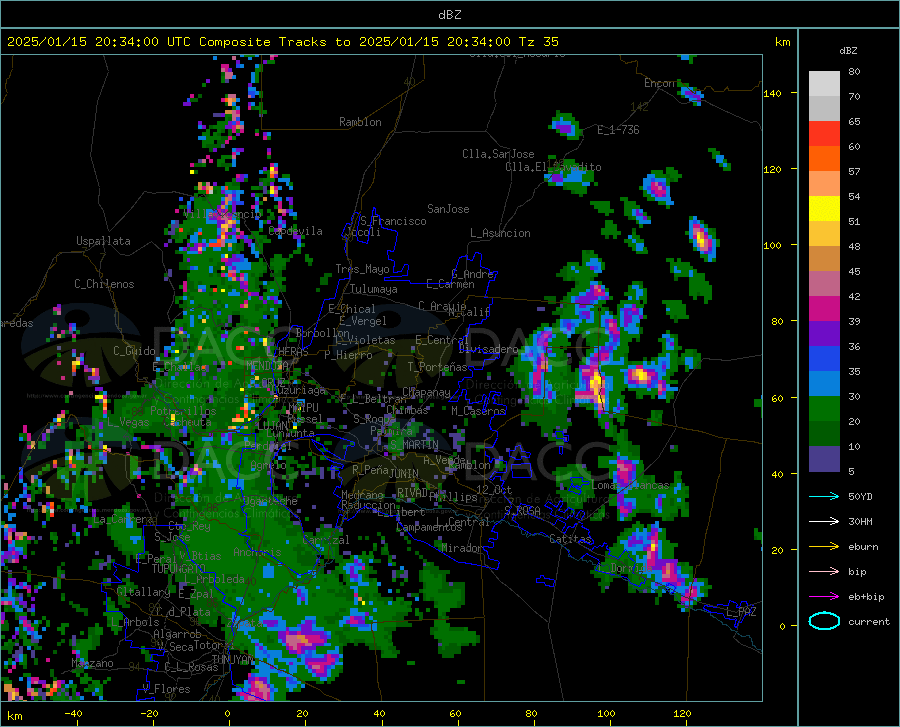Select the pink bip arrow in legend
The image size is (900, 727).
point(824,572)
